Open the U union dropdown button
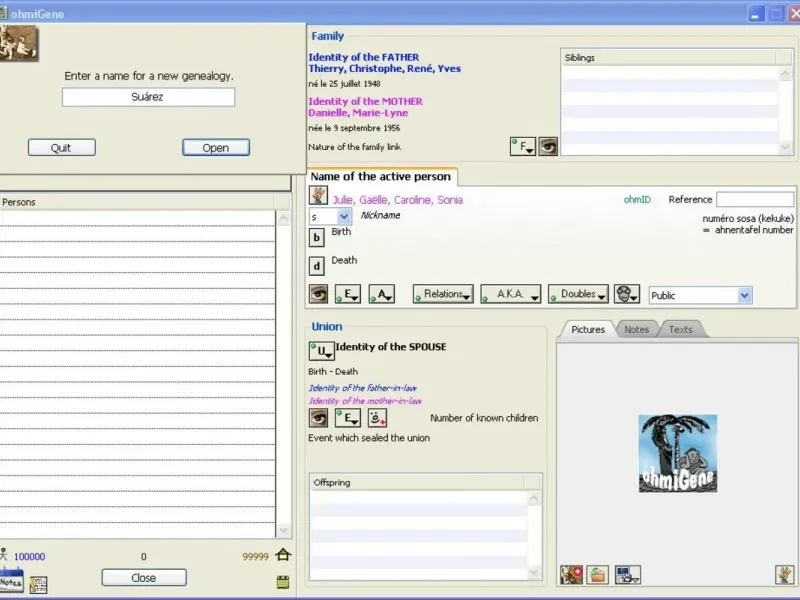Screen dimensions: 800x600 click(321, 351)
